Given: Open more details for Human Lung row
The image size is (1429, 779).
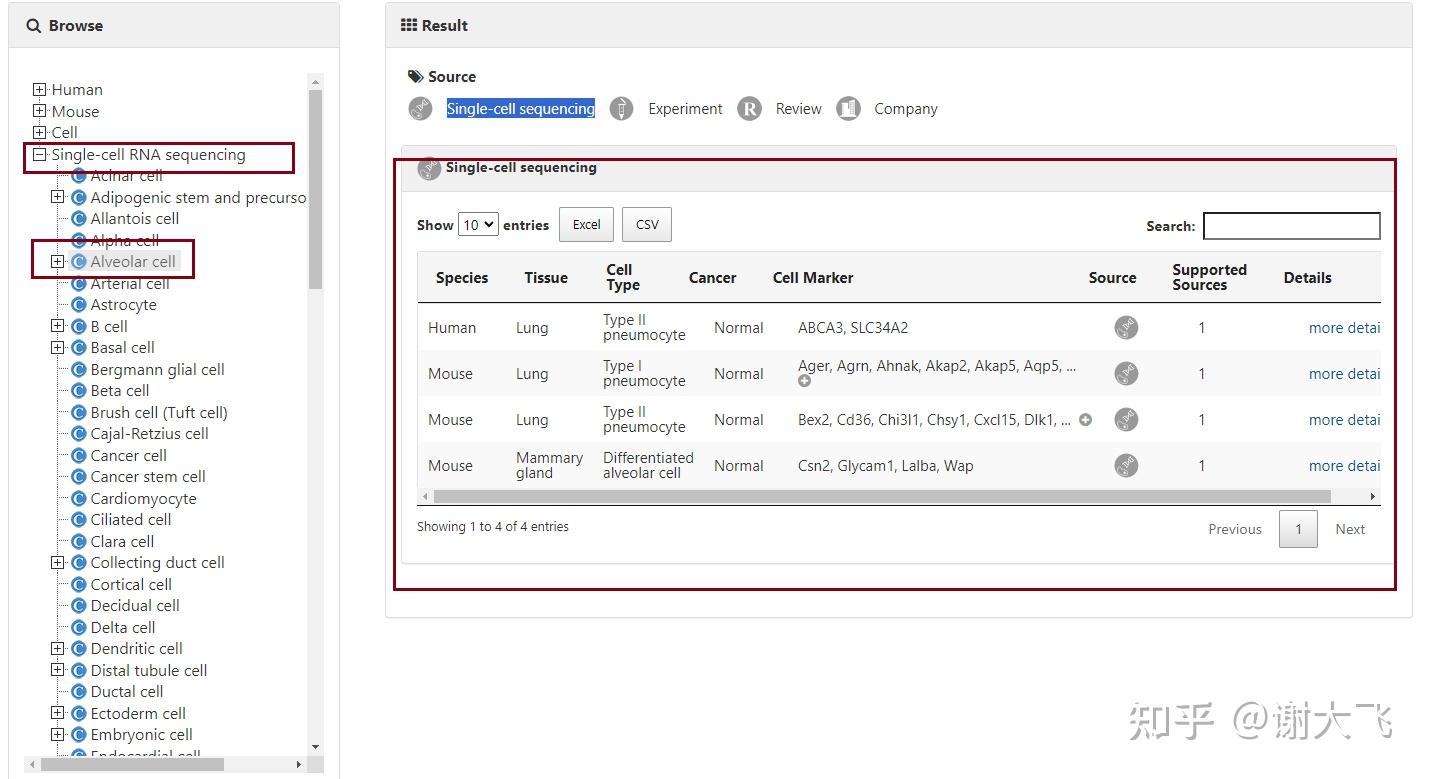Looking at the screenshot, I should pyautogui.click(x=1343, y=328).
